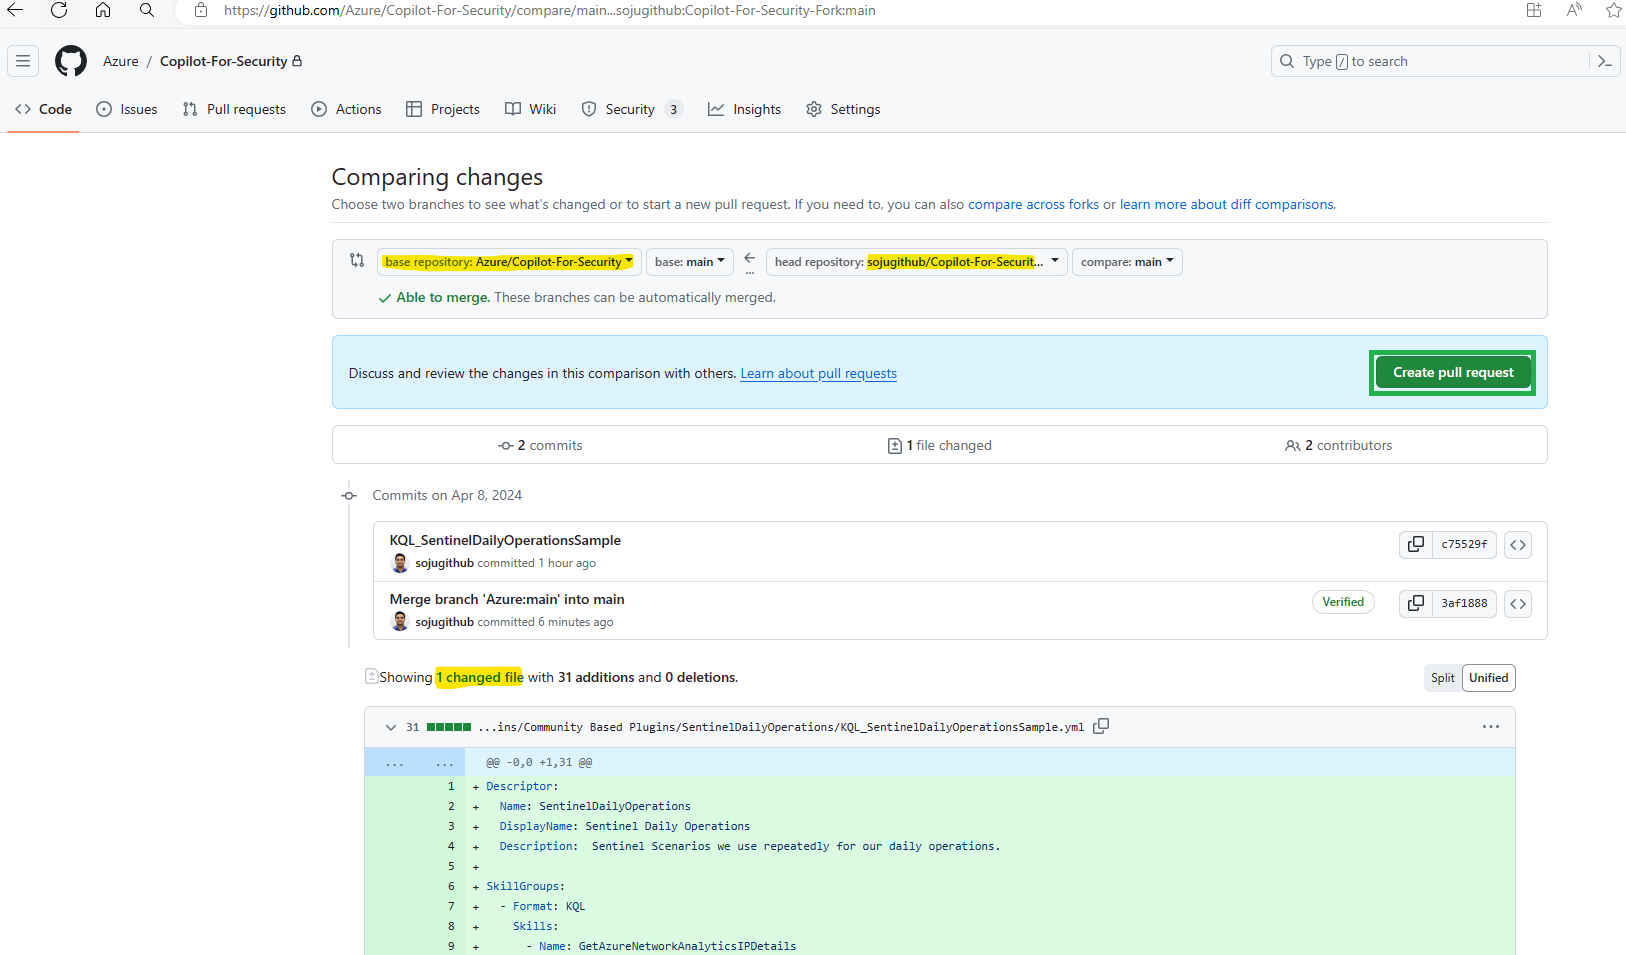Open the hamburger navigation menu
The width and height of the screenshot is (1626, 955).
tap(23, 61)
